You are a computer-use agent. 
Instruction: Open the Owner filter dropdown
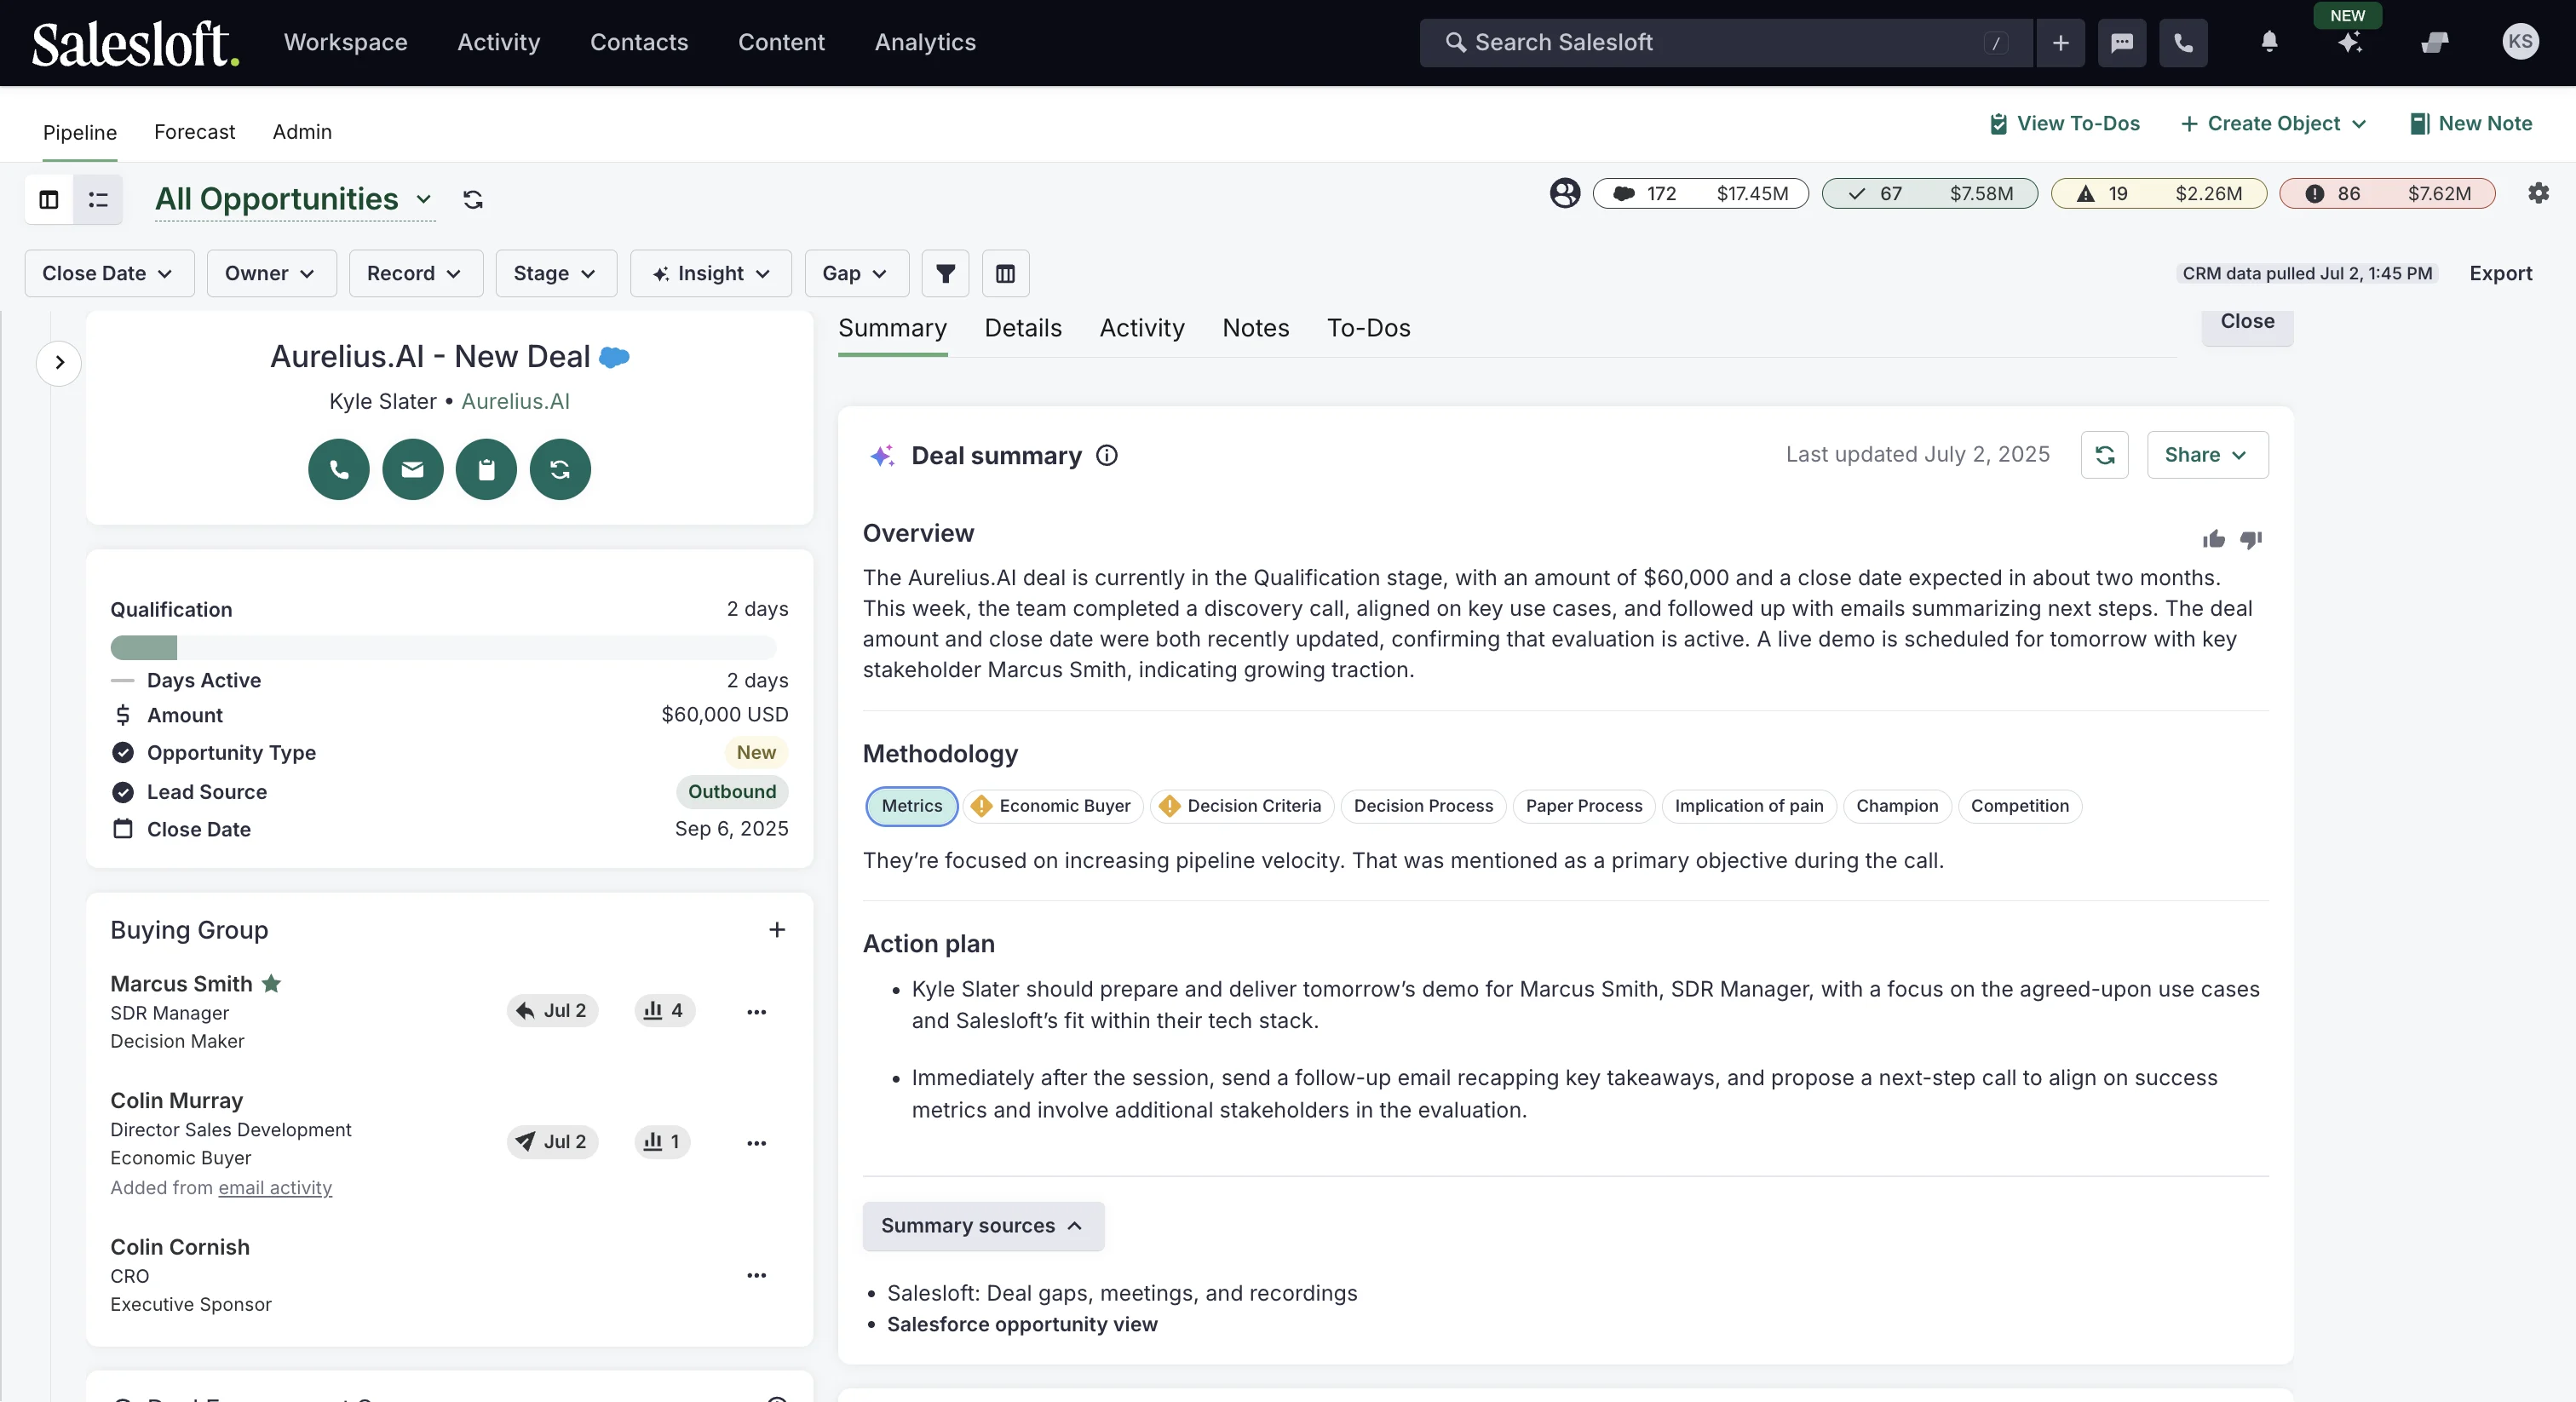click(x=271, y=273)
